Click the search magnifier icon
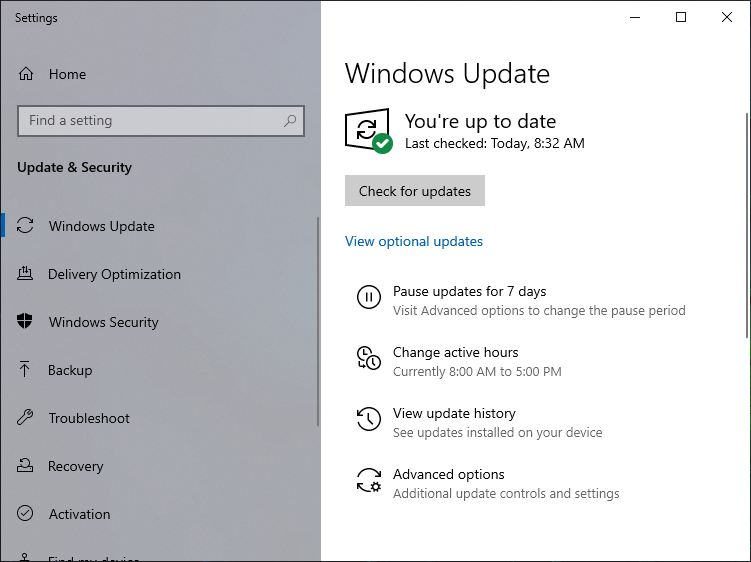751x562 pixels. [290, 121]
